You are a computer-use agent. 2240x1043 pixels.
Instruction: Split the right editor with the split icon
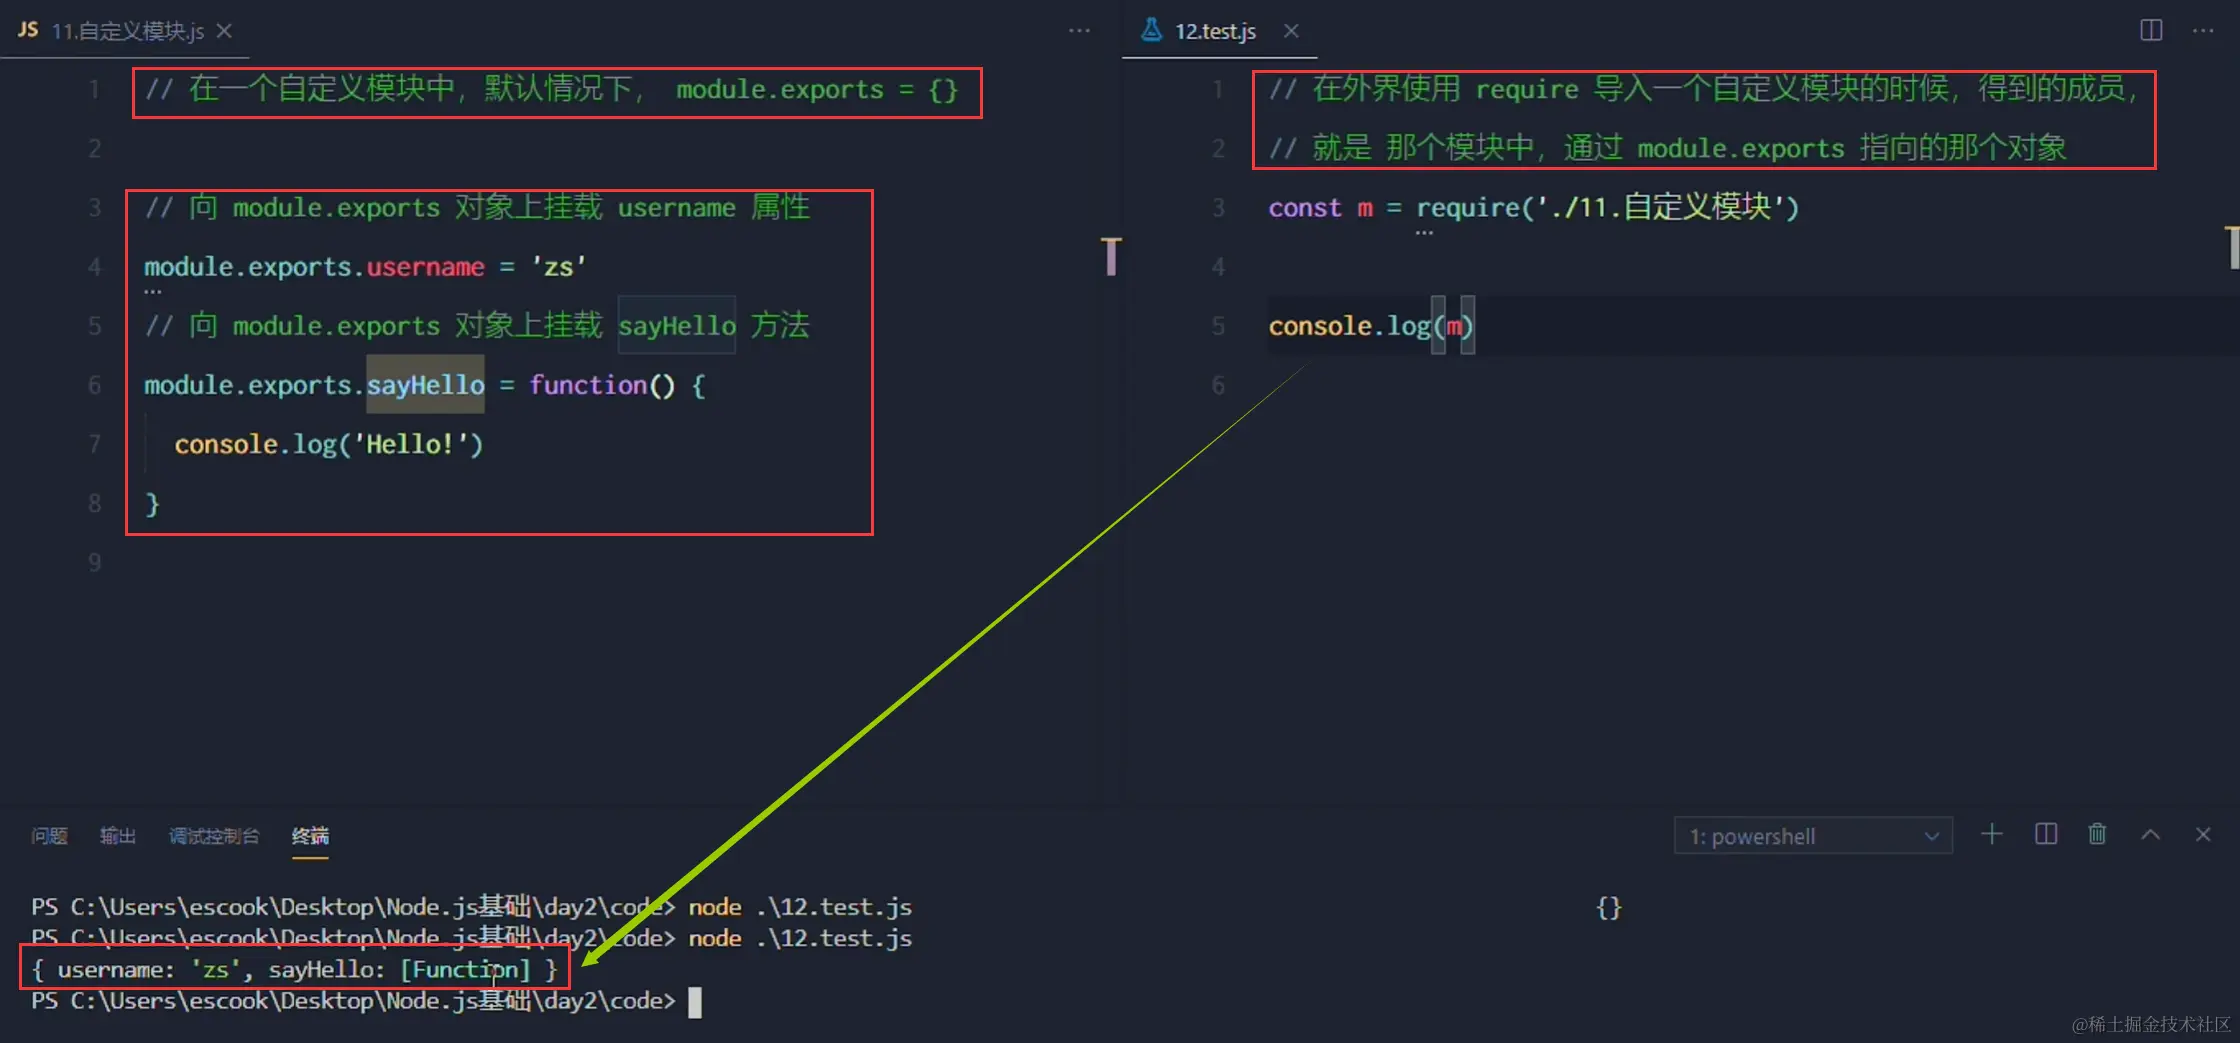[2151, 30]
